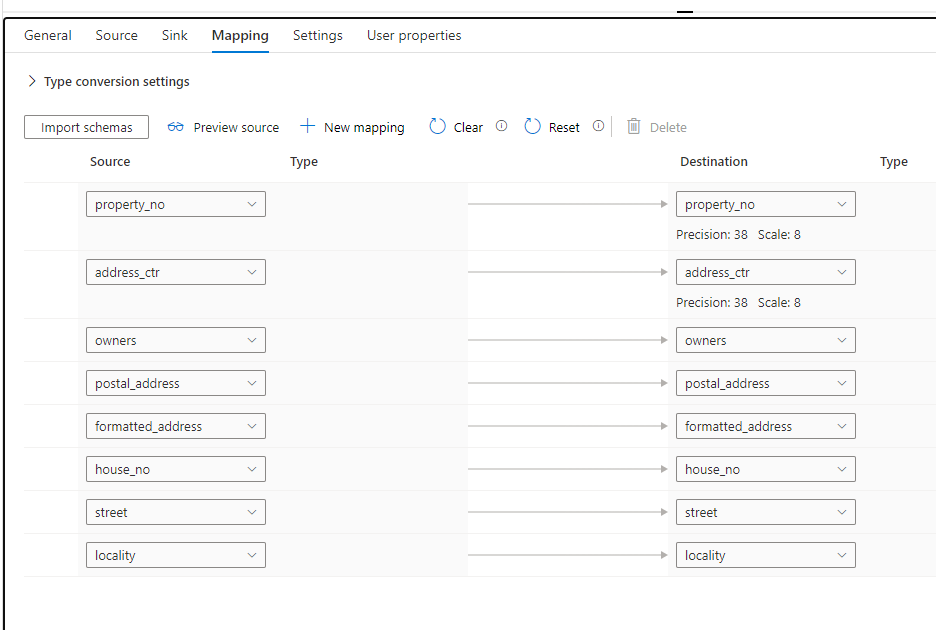Open the source property_no dropdown
Screen dimensions: 936x630
[x=176, y=204]
